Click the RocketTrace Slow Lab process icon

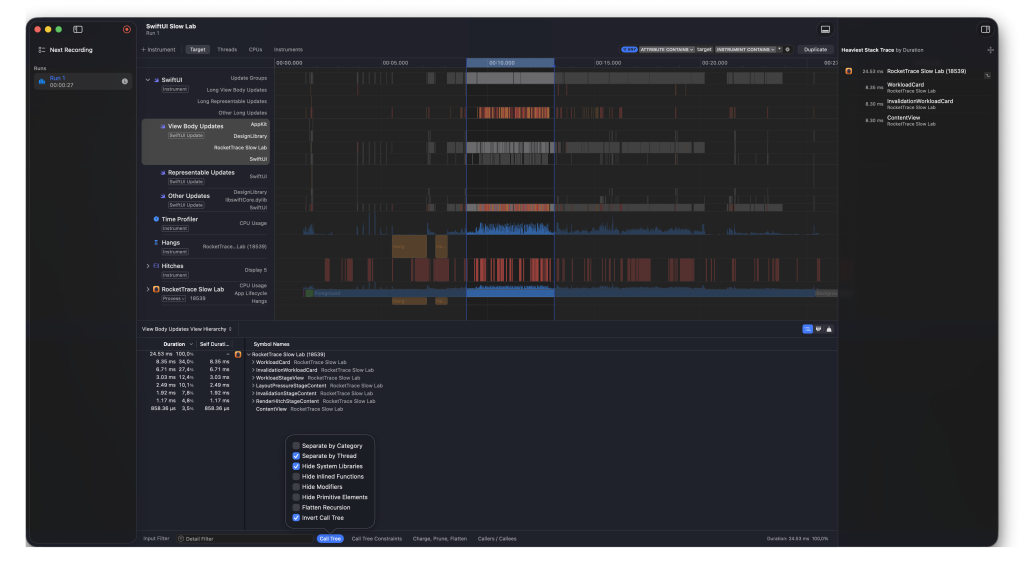pyautogui.click(x=156, y=289)
